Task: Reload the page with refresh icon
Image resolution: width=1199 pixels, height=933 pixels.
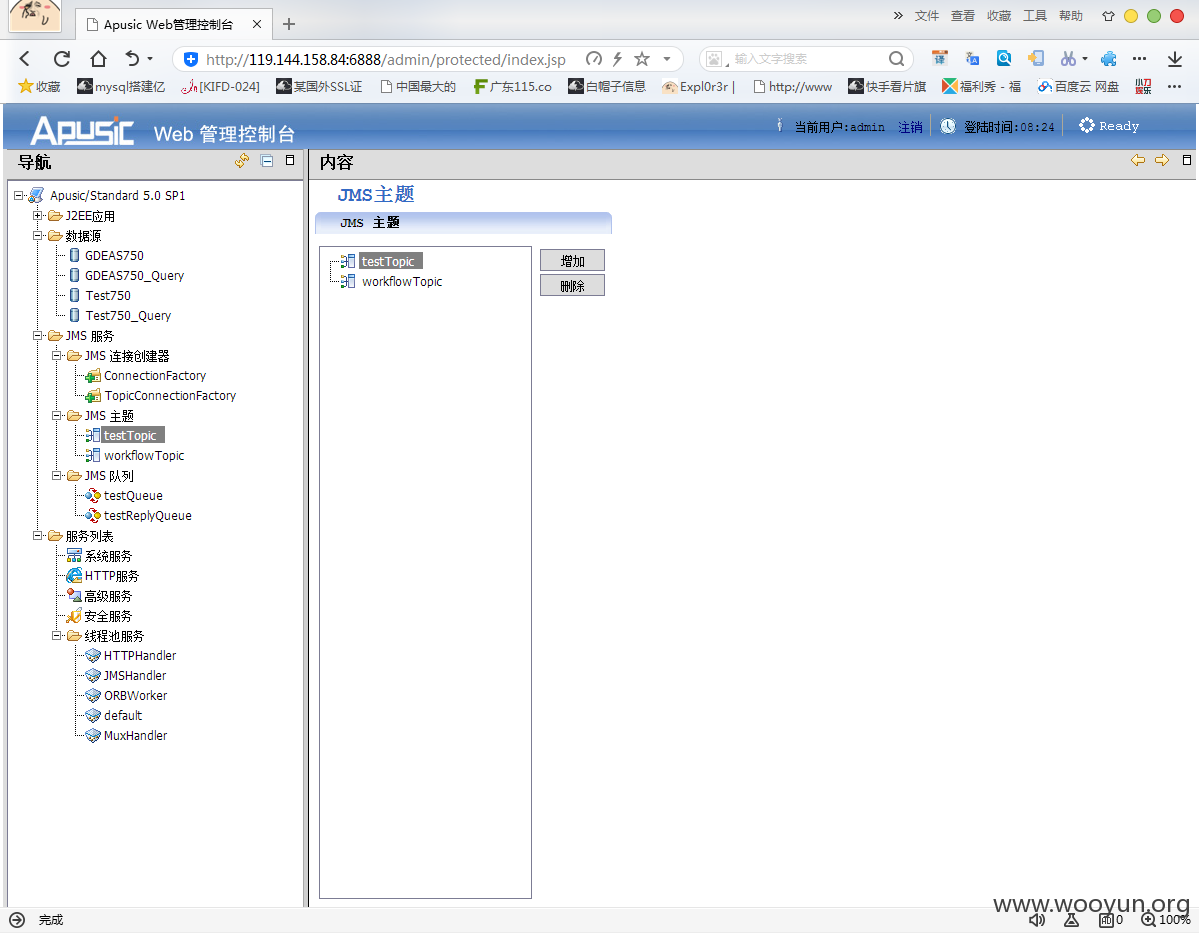Action: (62, 59)
